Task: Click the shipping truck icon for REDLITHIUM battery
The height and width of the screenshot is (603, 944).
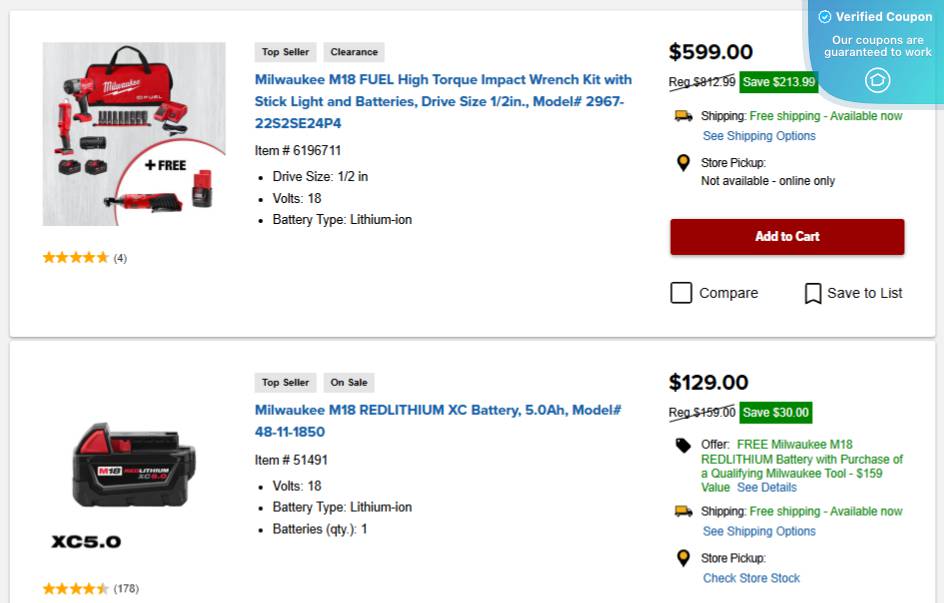Action: pos(684,511)
